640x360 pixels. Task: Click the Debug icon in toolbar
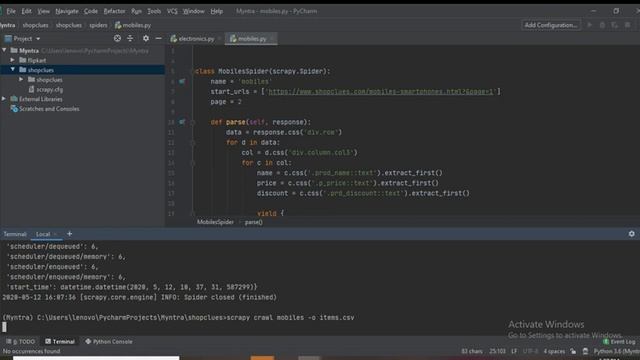click(x=602, y=25)
